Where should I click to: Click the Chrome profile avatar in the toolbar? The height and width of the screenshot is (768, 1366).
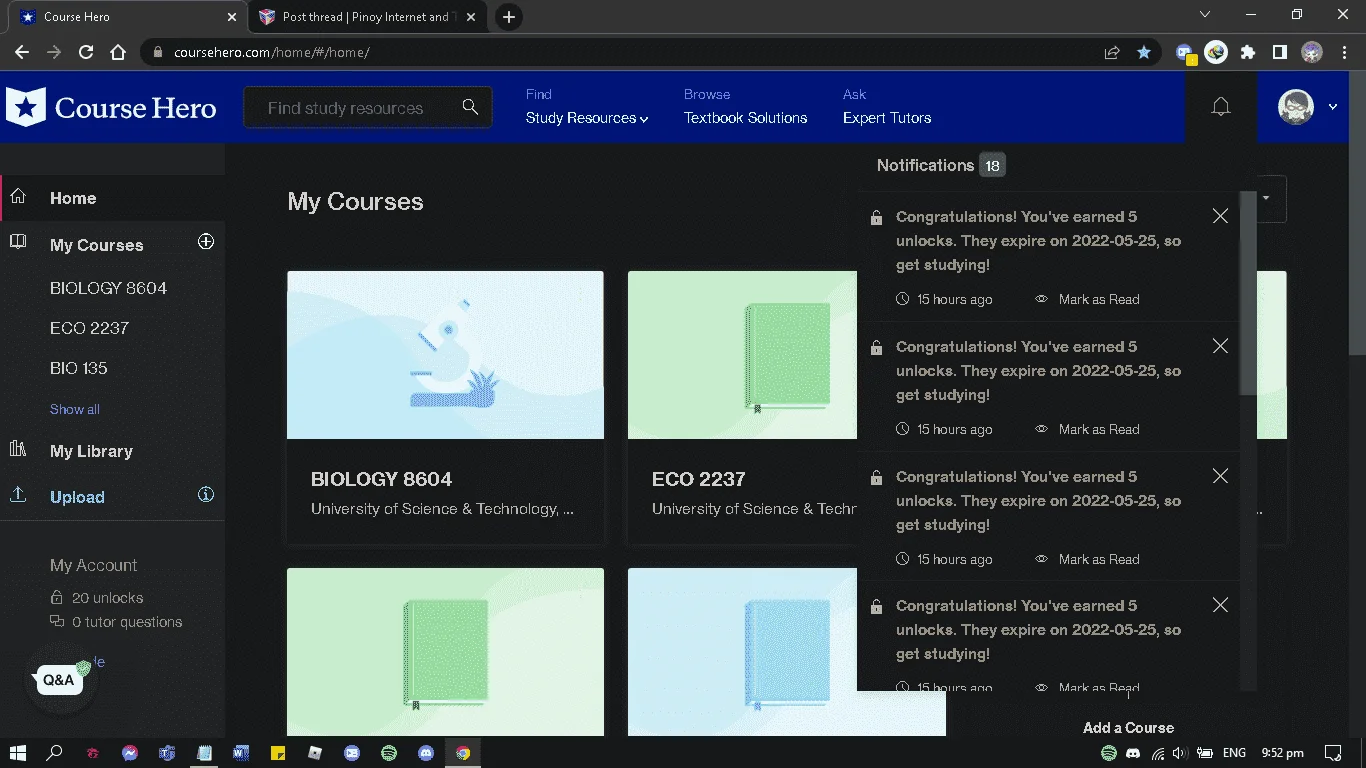(x=1312, y=52)
